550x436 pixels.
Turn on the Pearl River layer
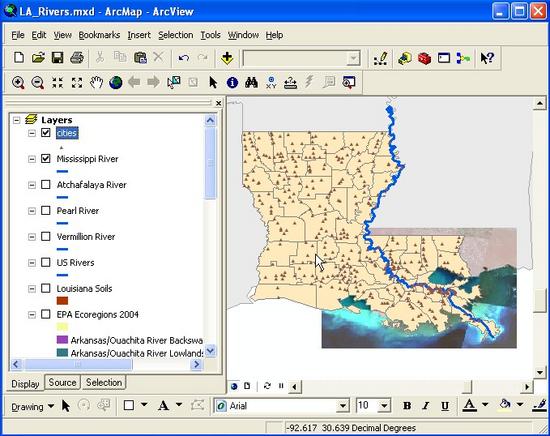[x=46, y=210]
